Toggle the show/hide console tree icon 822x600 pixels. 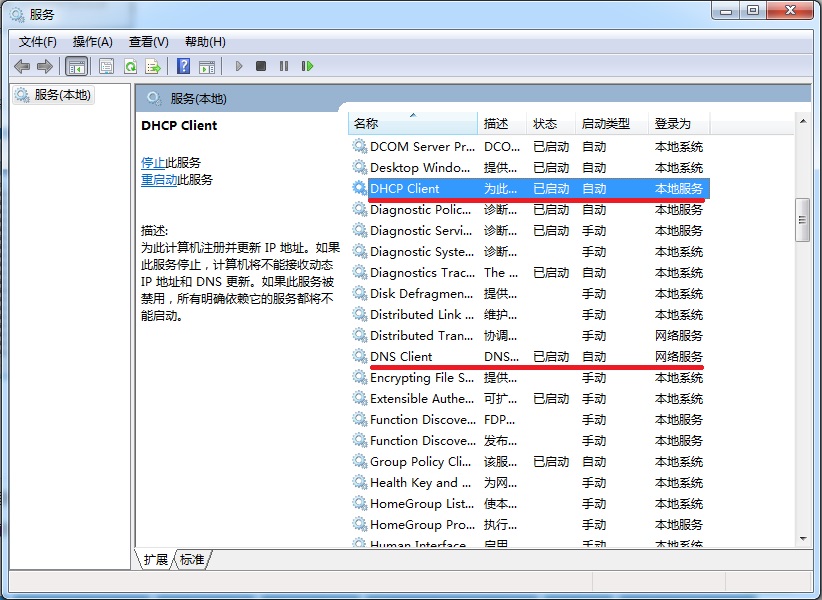pyautogui.click(x=77, y=67)
